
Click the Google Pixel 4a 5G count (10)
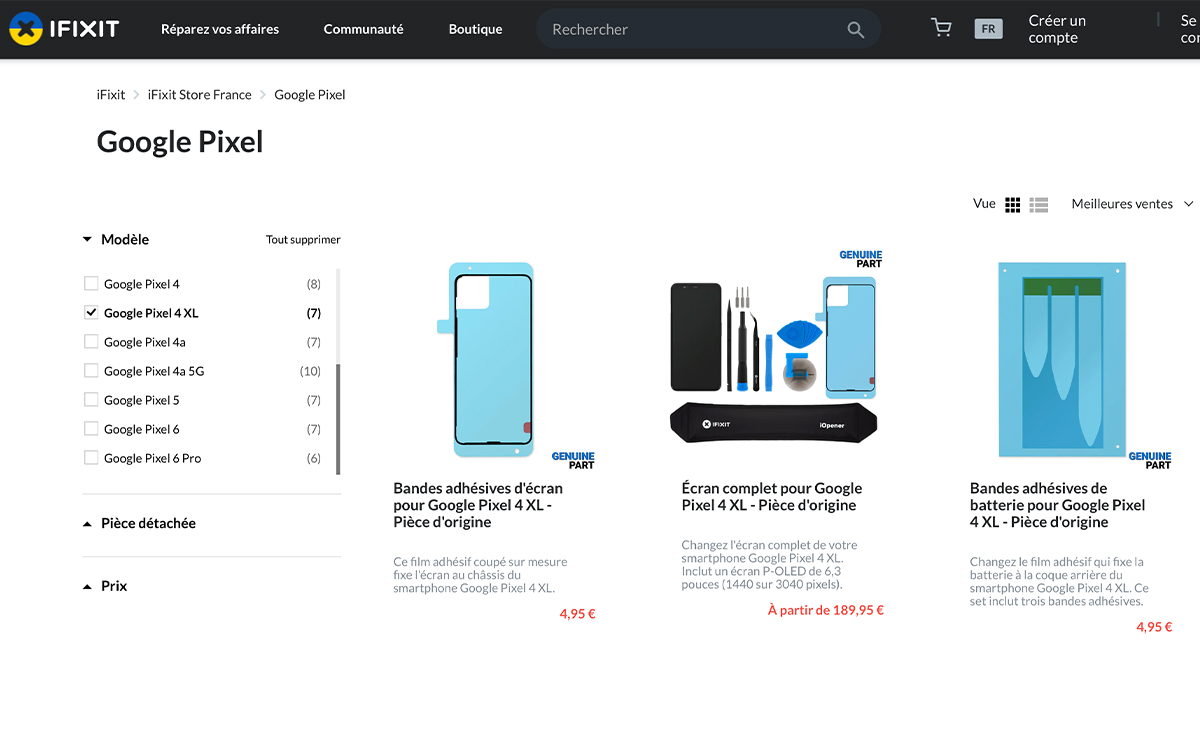tap(310, 371)
